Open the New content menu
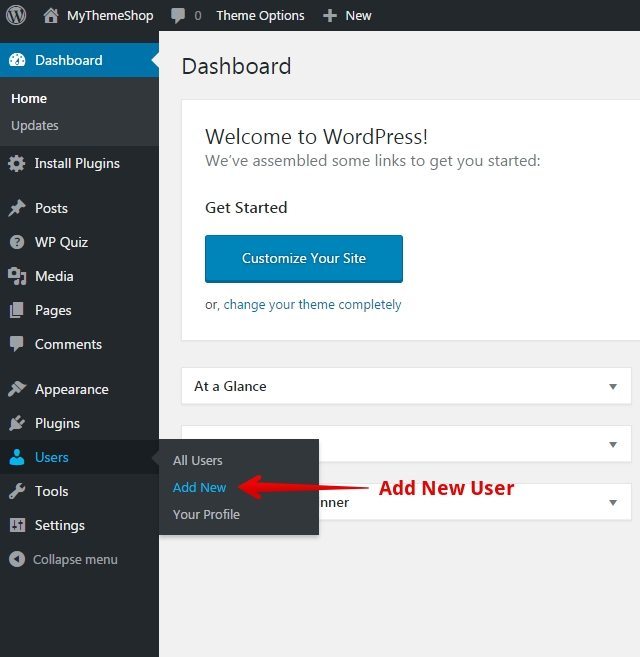 click(x=358, y=16)
